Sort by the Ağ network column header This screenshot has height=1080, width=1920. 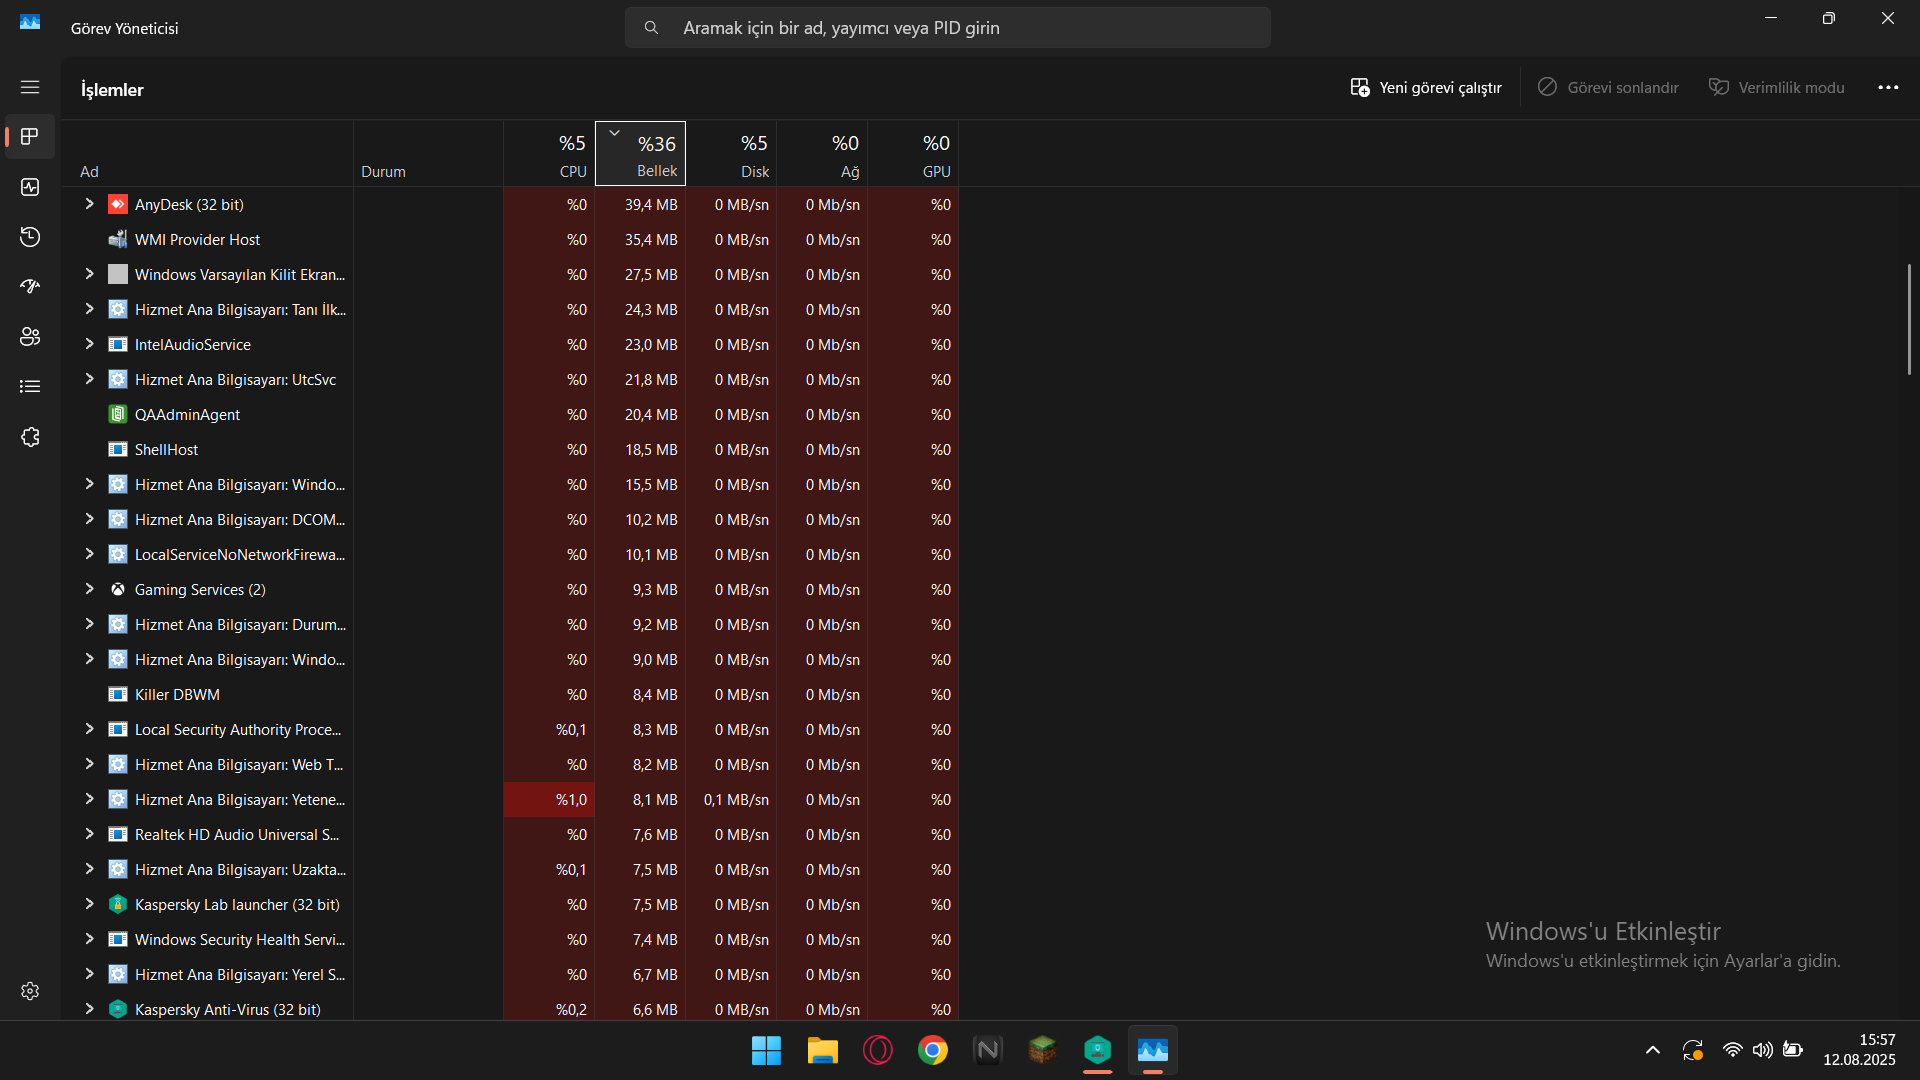pos(822,154)
